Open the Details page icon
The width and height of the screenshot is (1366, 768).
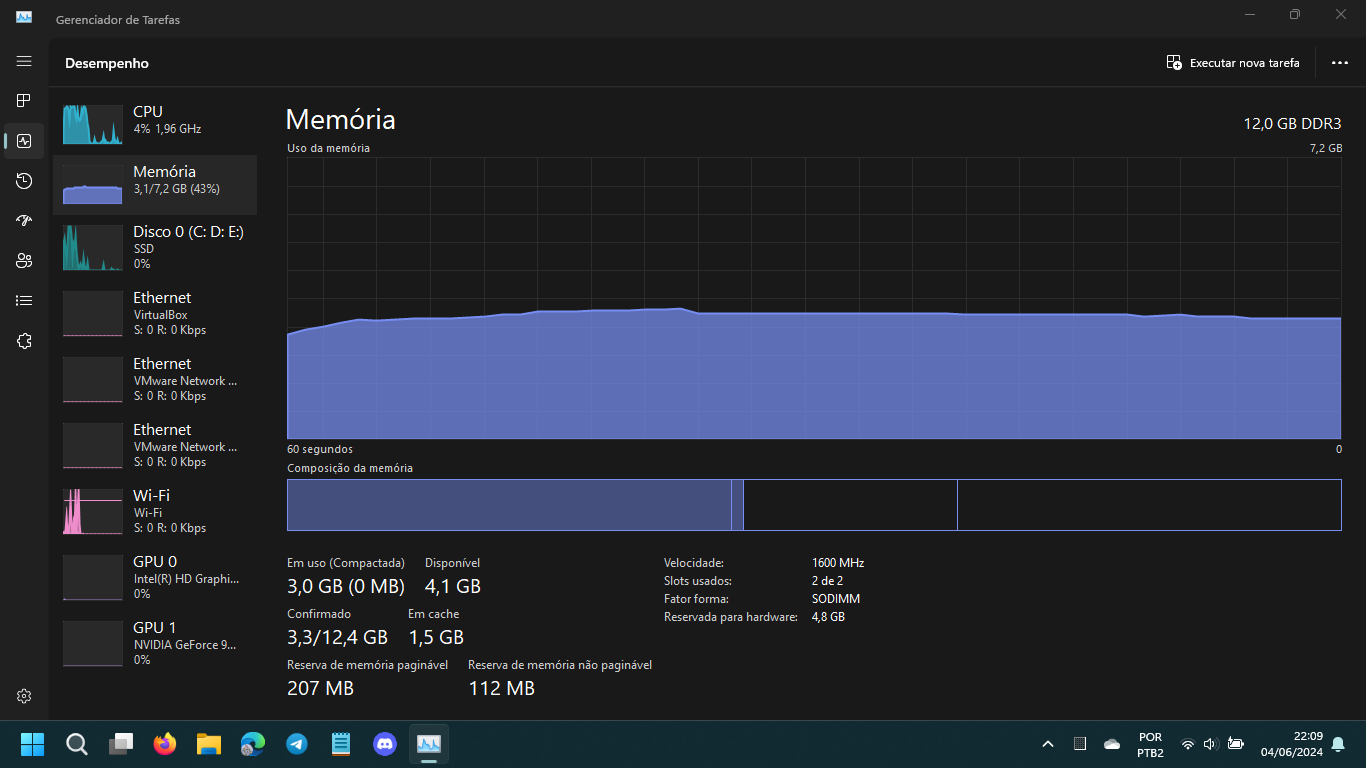click(x=24, y=301)
